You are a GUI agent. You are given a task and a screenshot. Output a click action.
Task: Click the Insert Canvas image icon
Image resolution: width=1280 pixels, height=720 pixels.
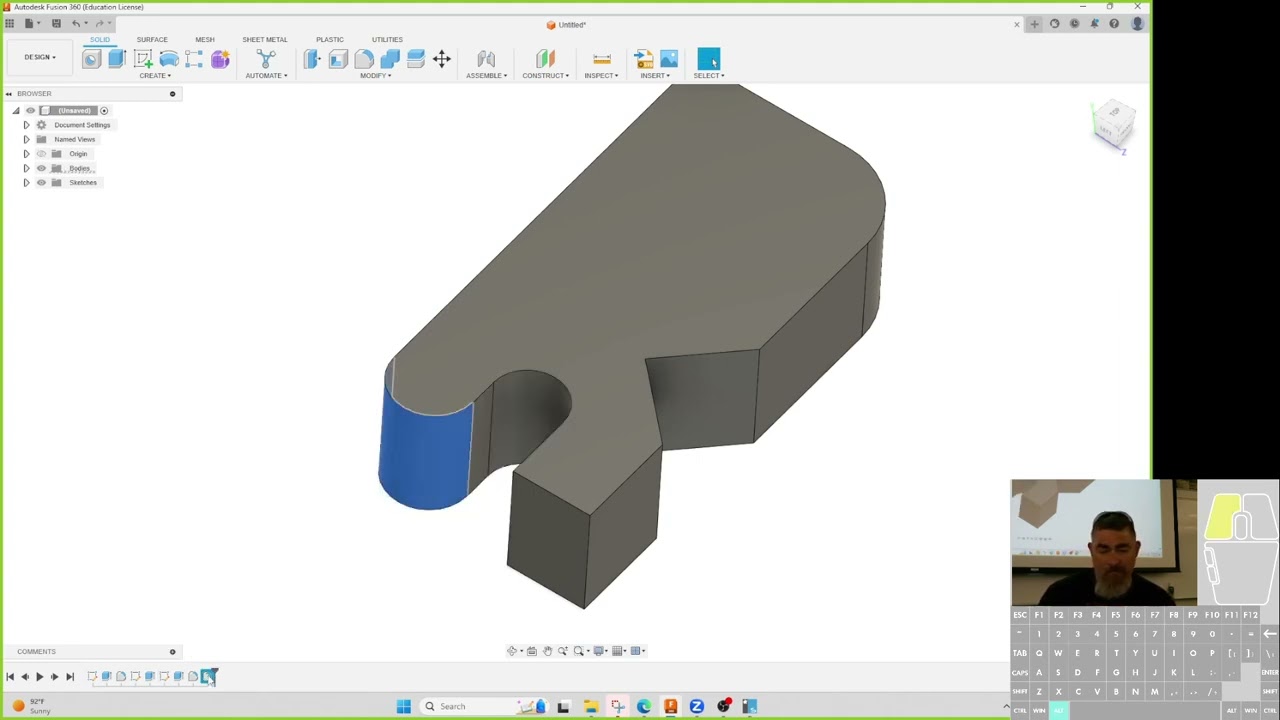click(669, 59)
